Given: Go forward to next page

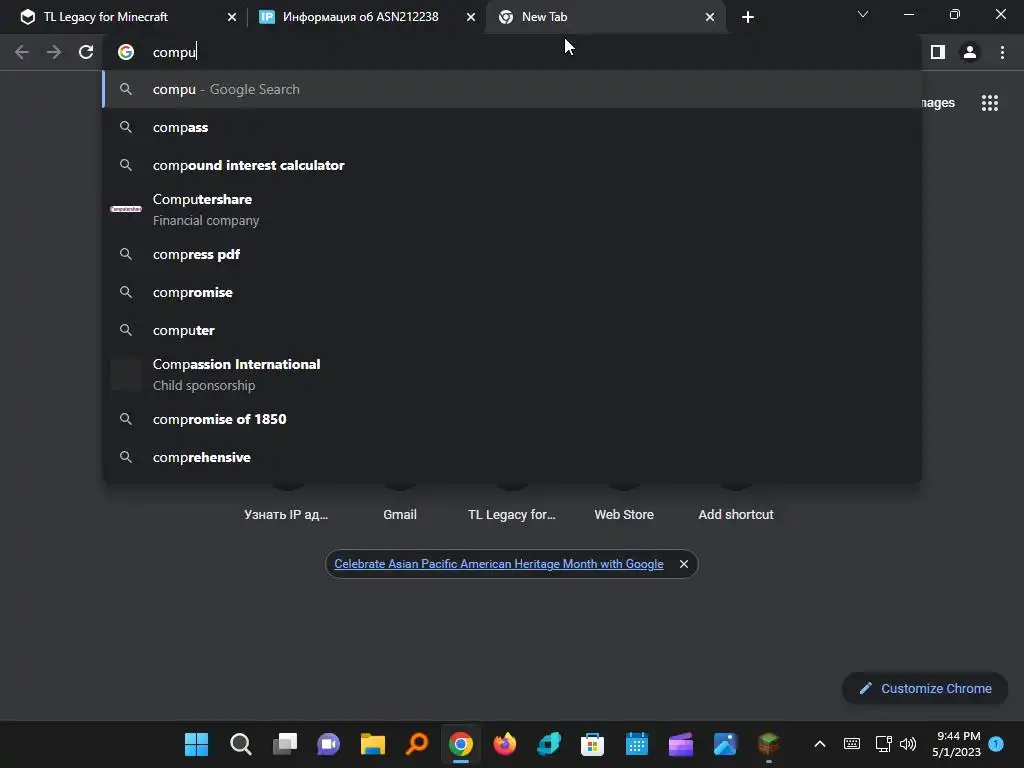Looking at the screenshot, I should [54, 52].
